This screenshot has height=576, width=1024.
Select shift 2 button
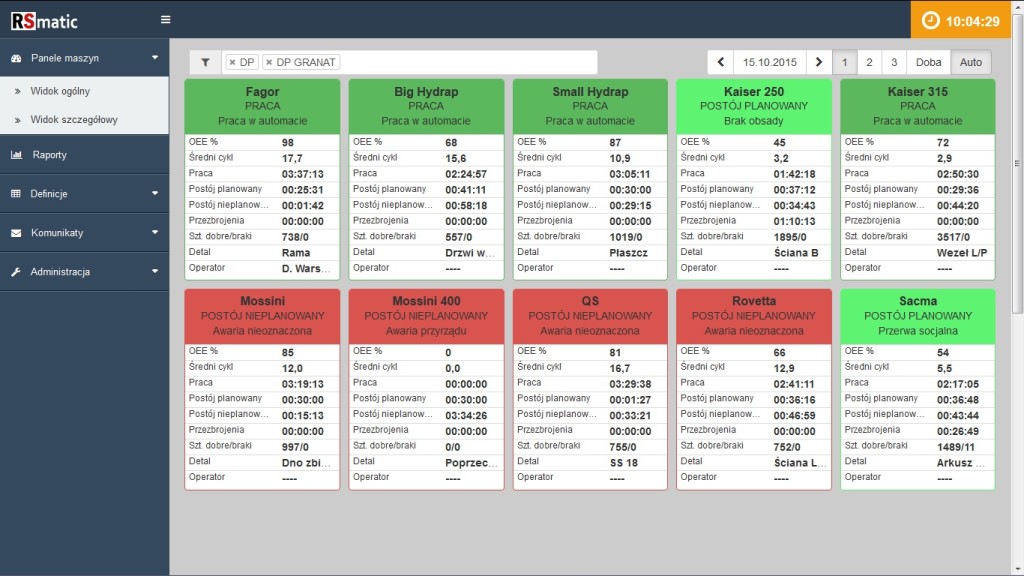coord(869,62)
